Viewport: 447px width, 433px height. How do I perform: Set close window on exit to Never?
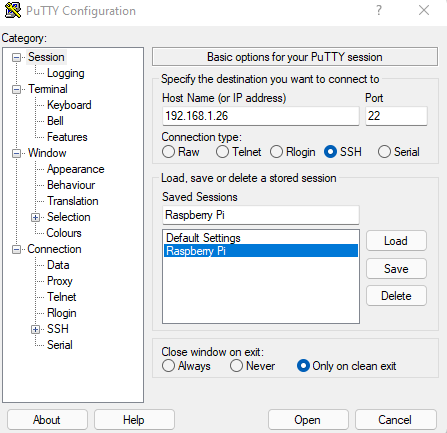click(x=236, y=366)
